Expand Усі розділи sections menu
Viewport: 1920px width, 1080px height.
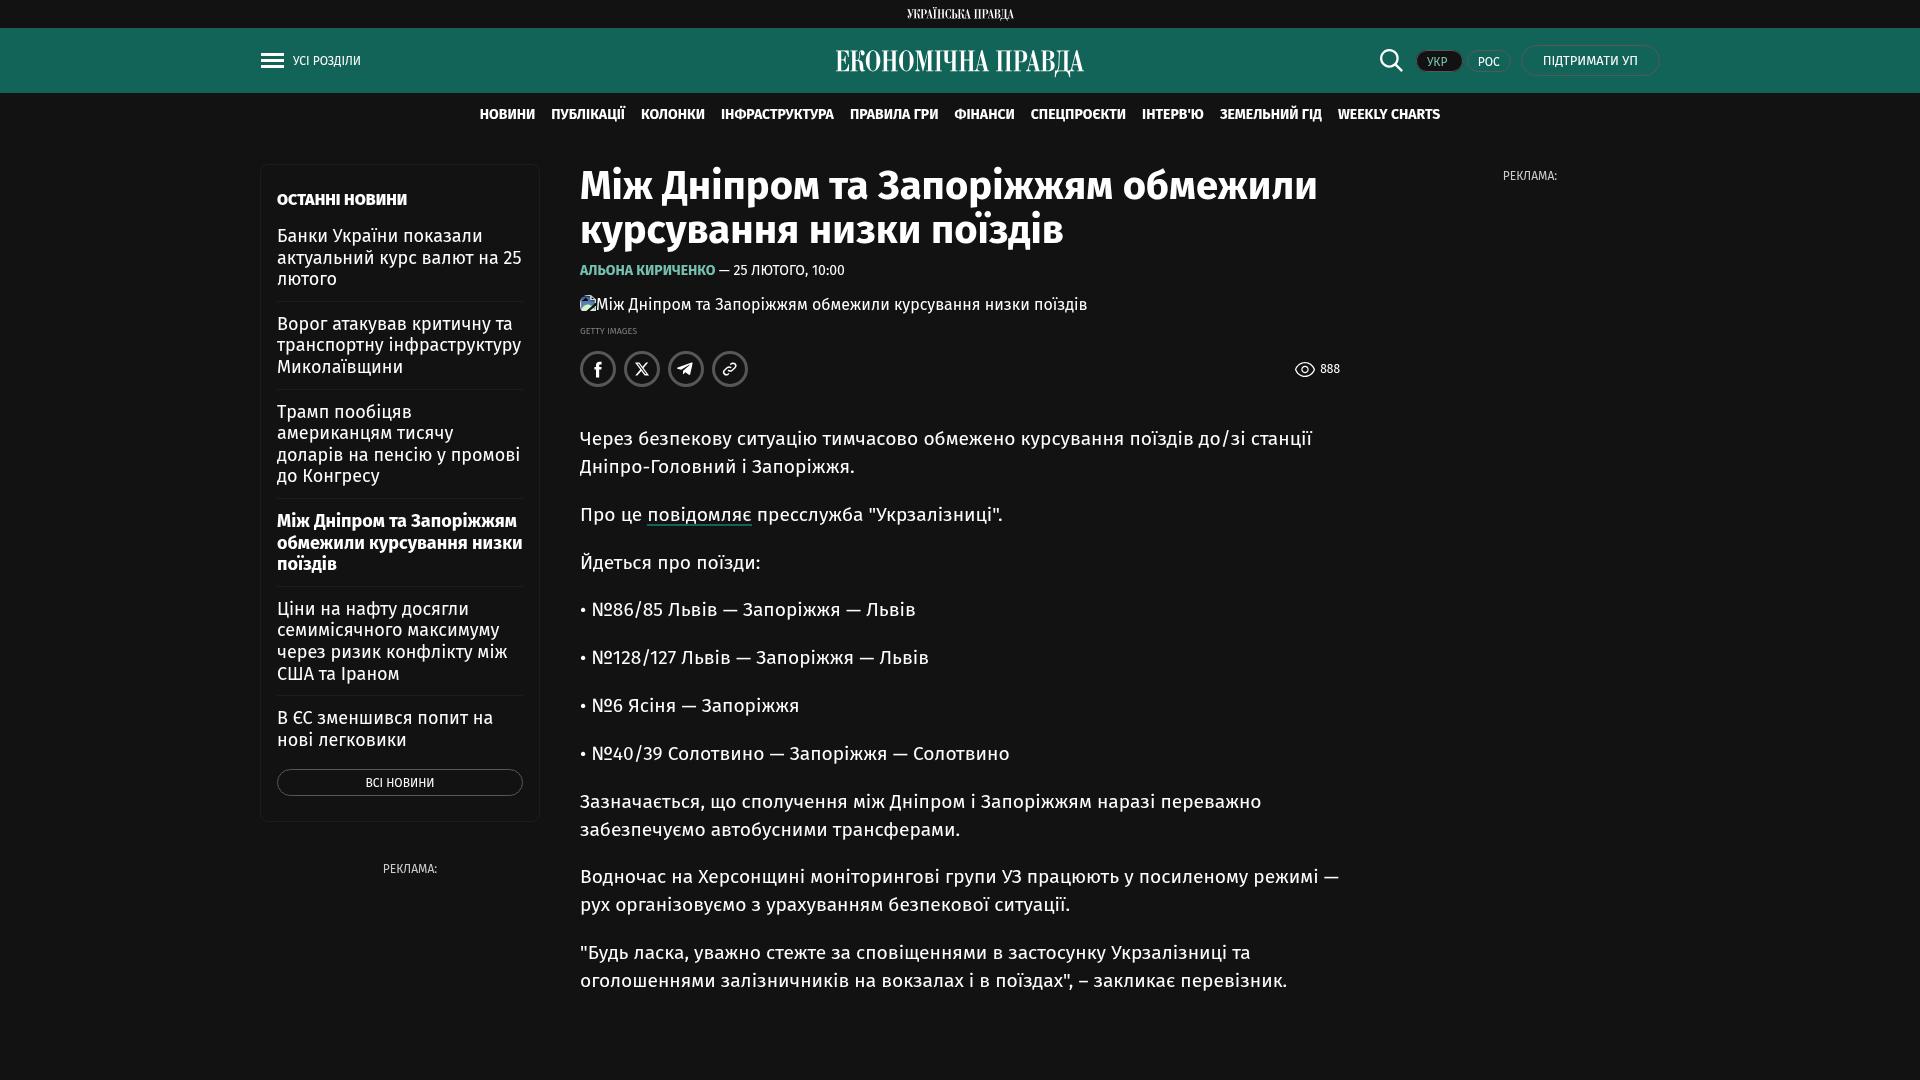click(x=327, y=61)
